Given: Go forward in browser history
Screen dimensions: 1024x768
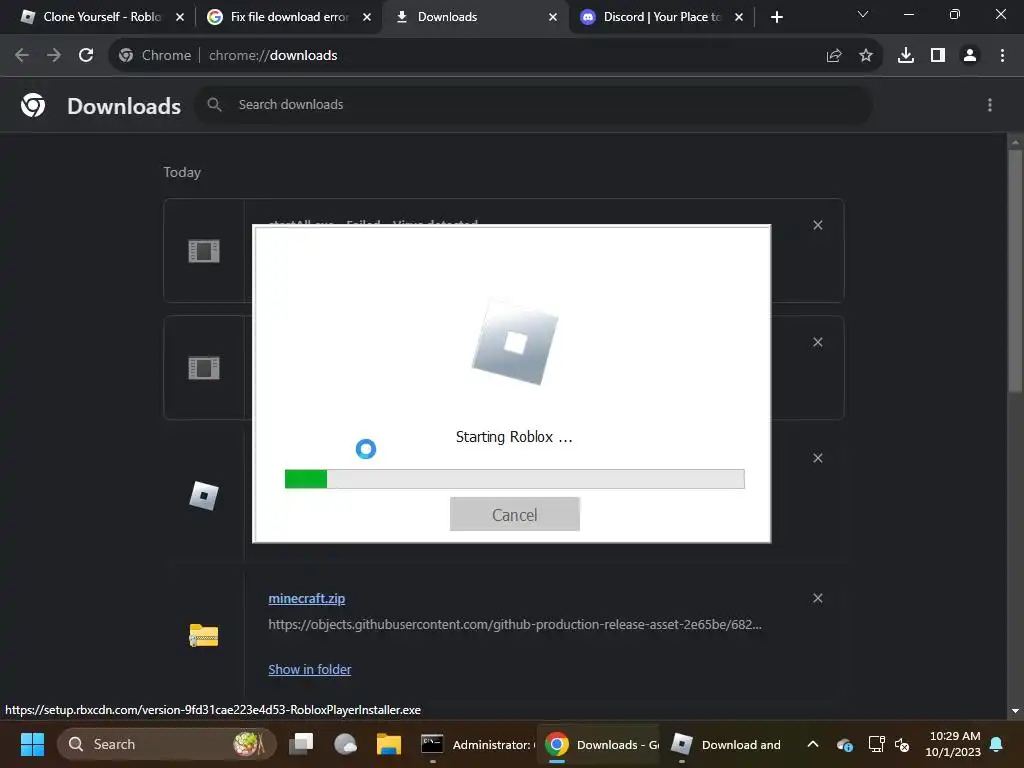Looking at the screenshot, I should (54, 56).
